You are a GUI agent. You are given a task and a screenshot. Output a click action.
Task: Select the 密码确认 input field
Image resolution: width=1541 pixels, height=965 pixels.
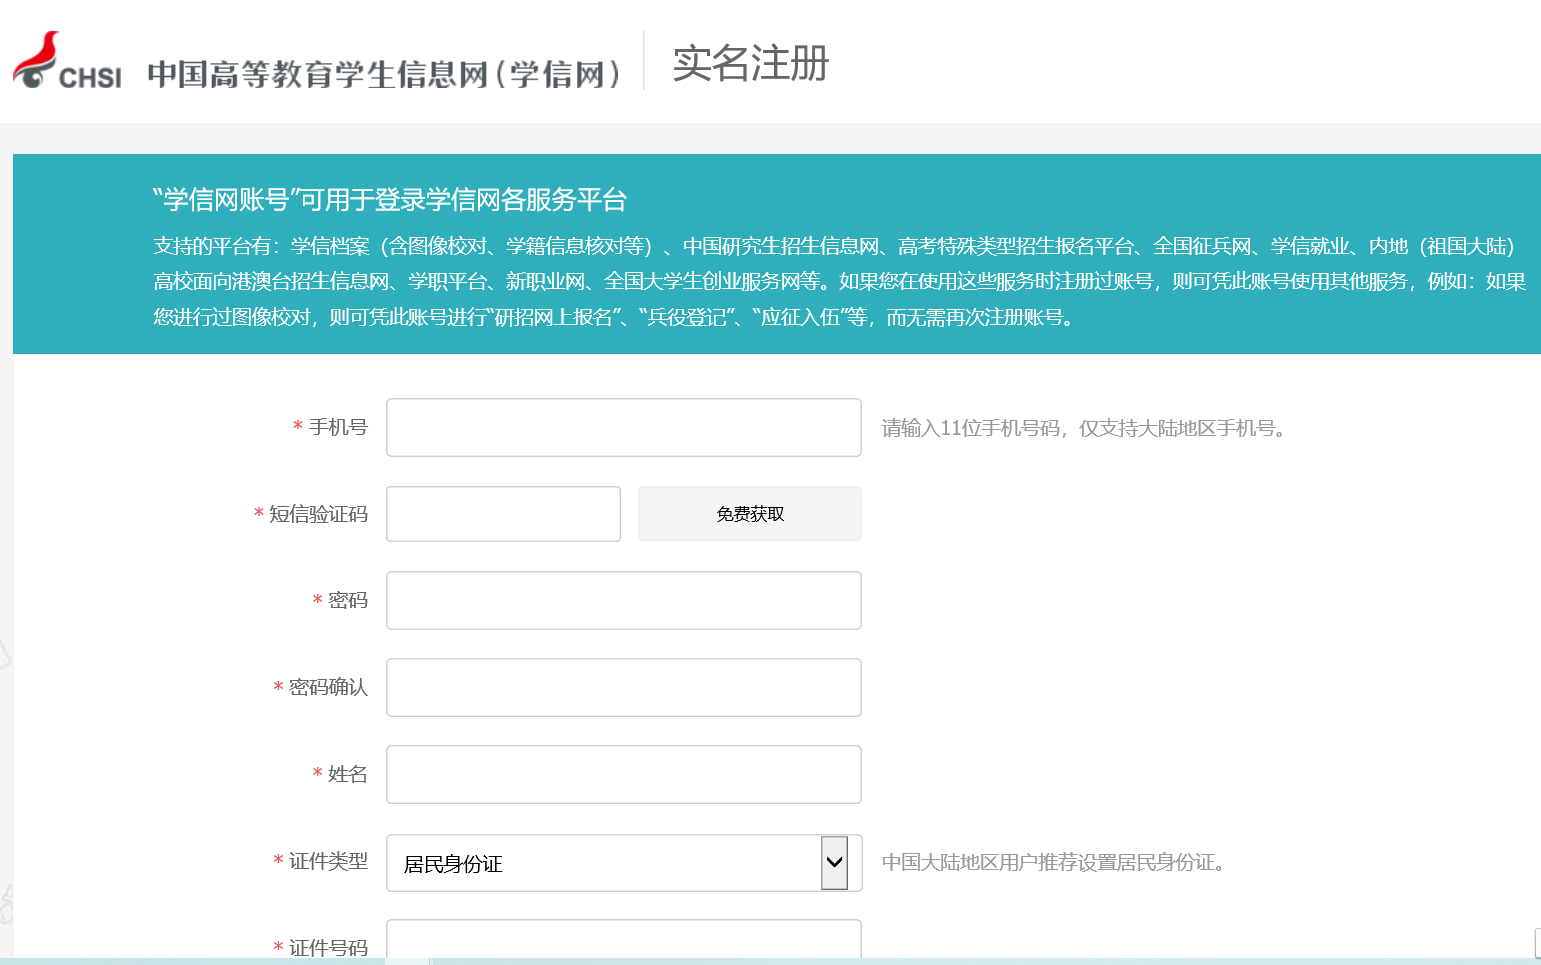tap(623, 688)
